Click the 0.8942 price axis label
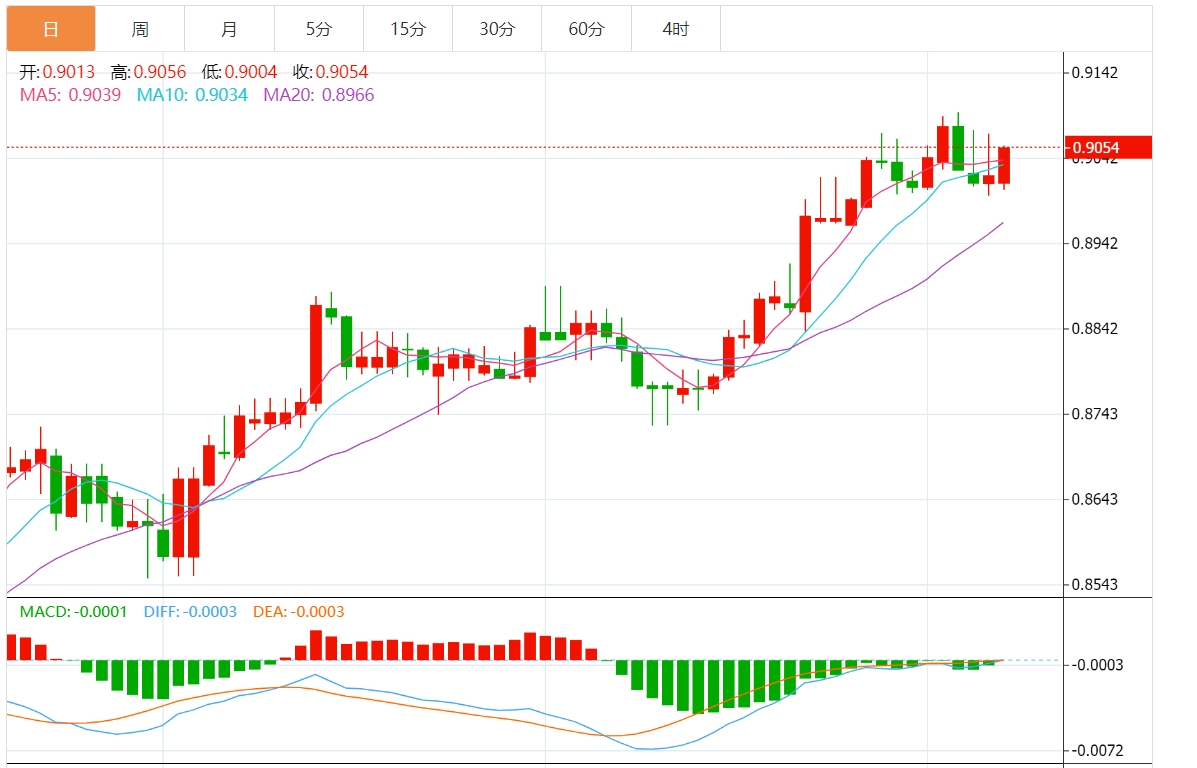This screenshot has height=768, width=1197. point(1095,244)
